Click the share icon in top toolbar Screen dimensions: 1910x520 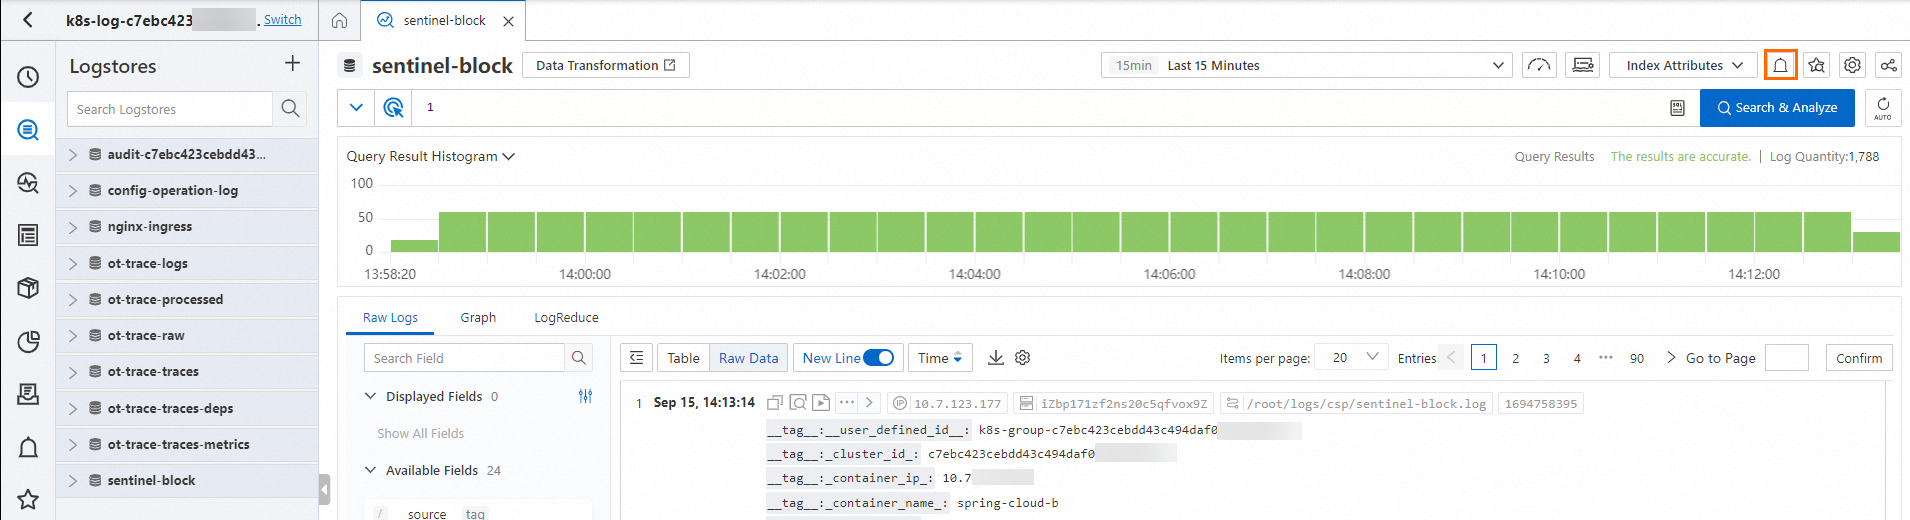pos(1888,65)
